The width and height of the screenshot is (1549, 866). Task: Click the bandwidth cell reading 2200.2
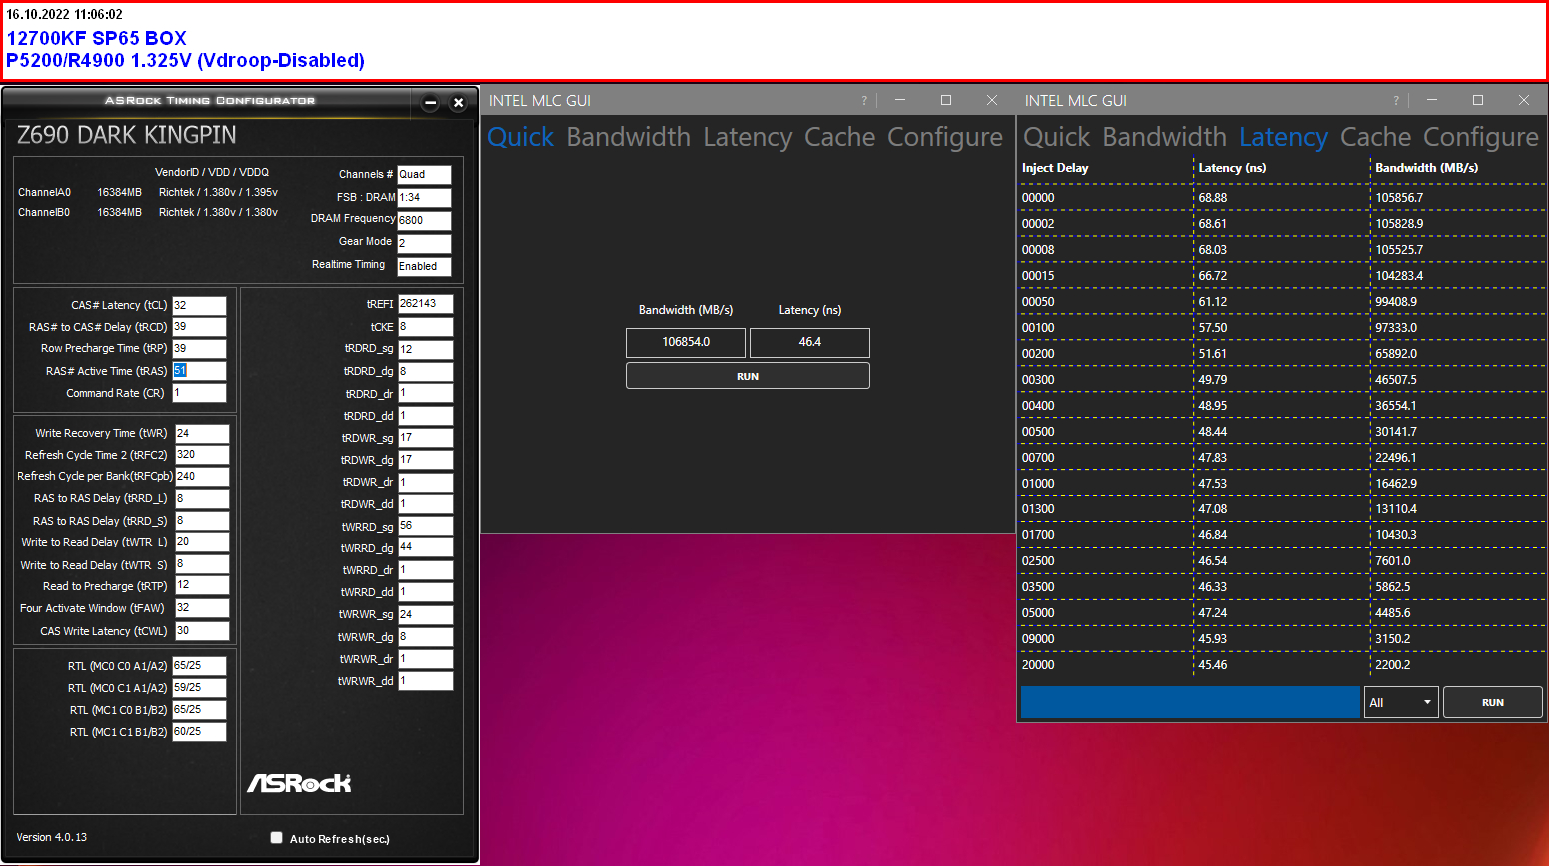tap(1393, 665)
